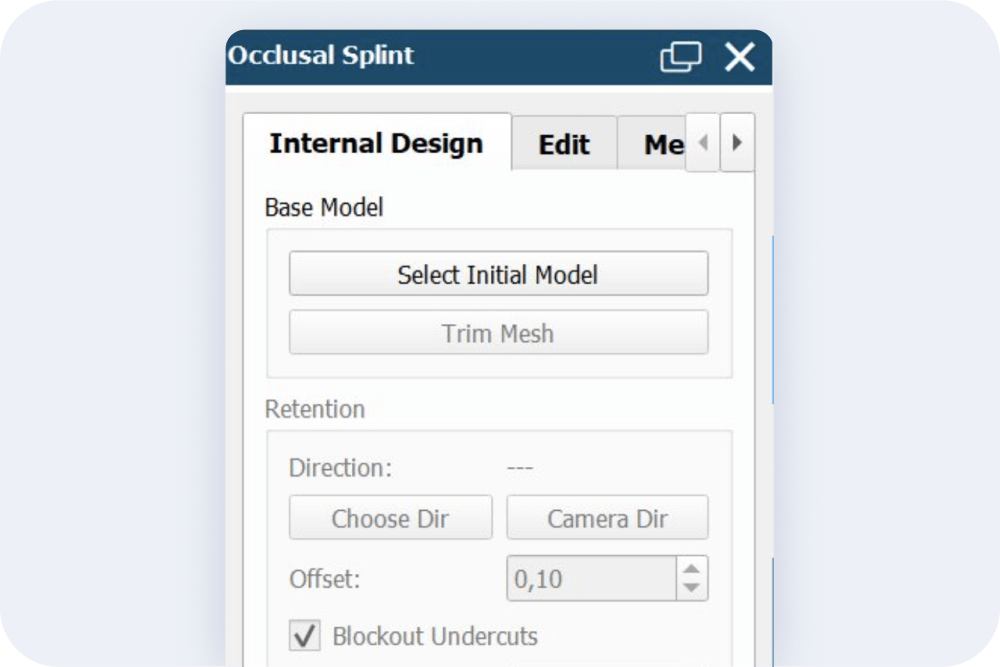The width and height of the screenshot is (1000, 667).
Task: Toggle the Blockout Undercuts checkbox
Action: pos(305,635)
